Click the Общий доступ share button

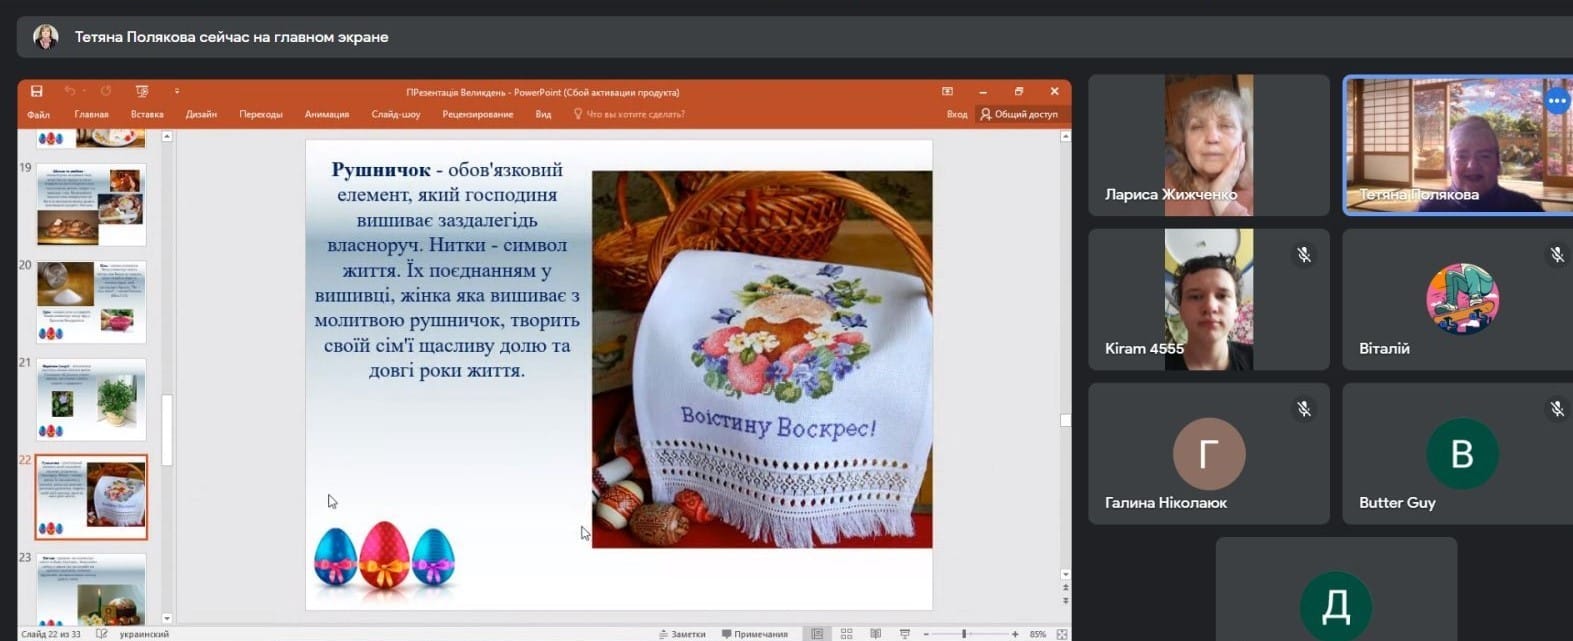point(1018,114)
